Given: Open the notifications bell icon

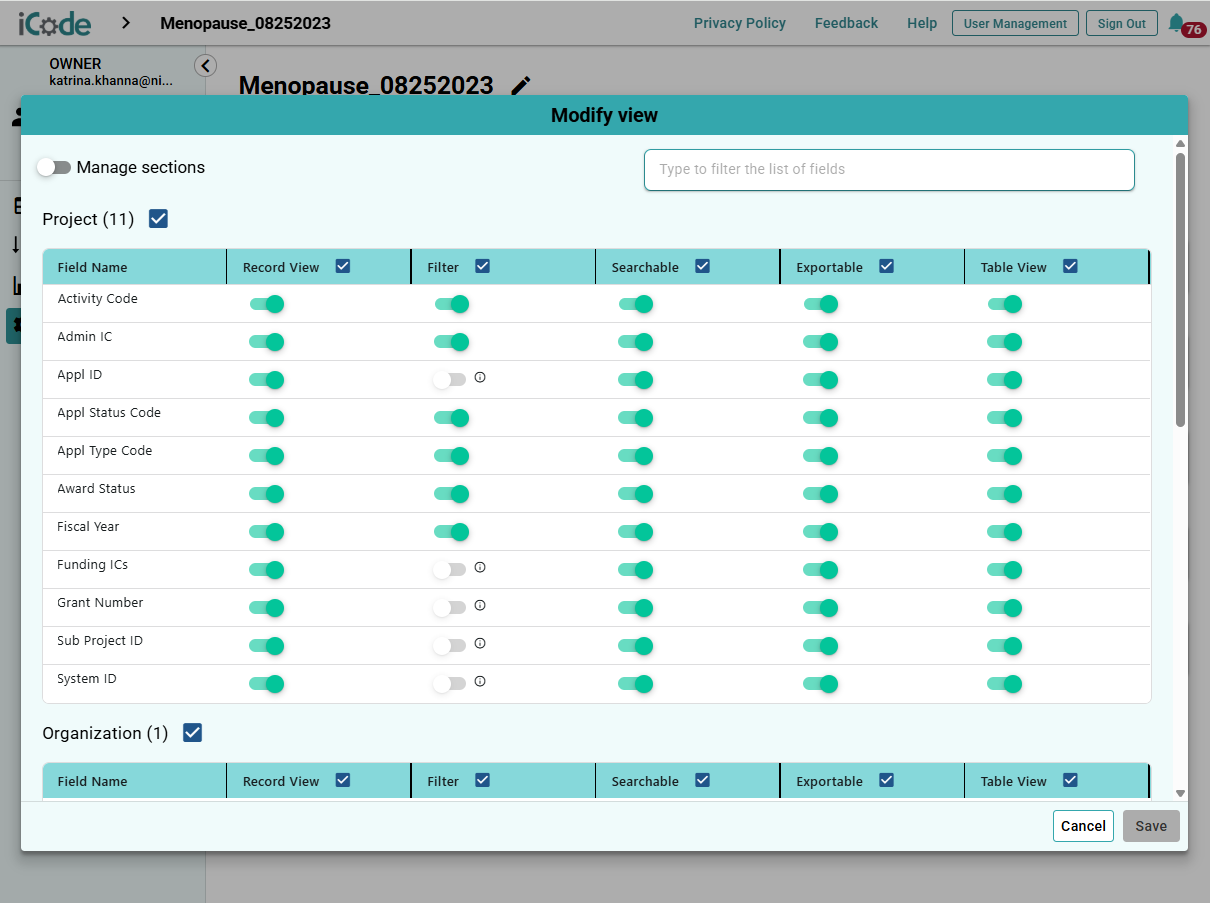Looking at the screenshot, I should (x=1177, y=22).
